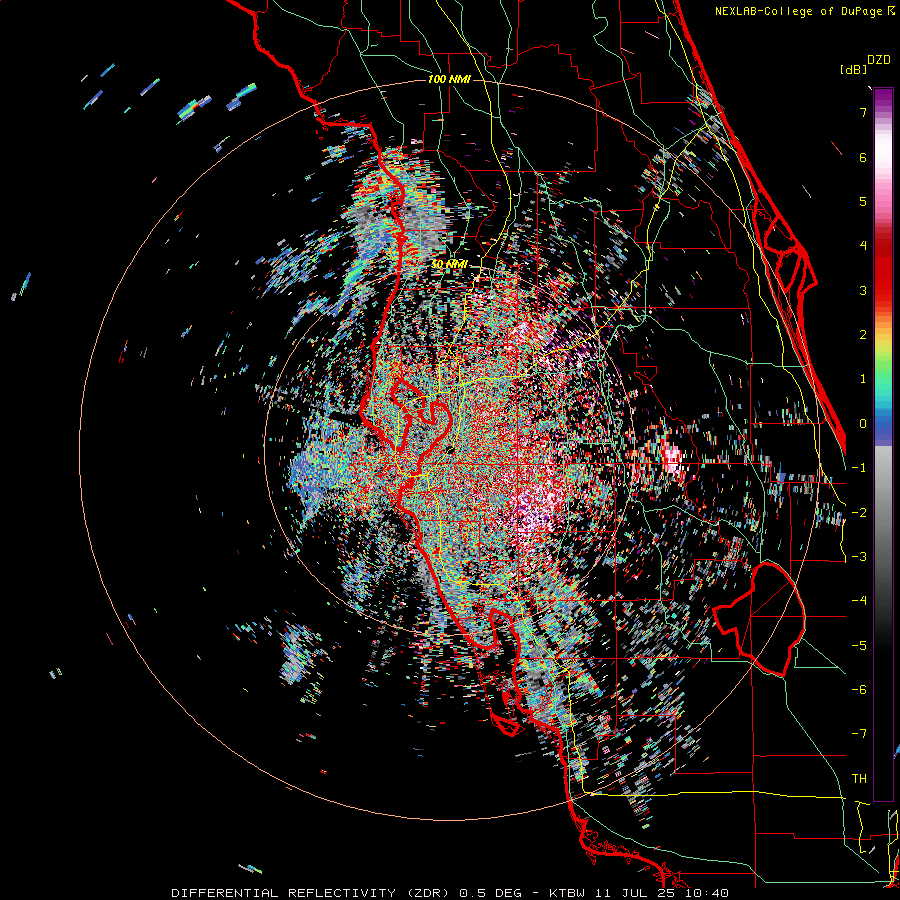Click the -3 dB scale value
The width and height of the screenshot is (900, 900).
(859, 557)
